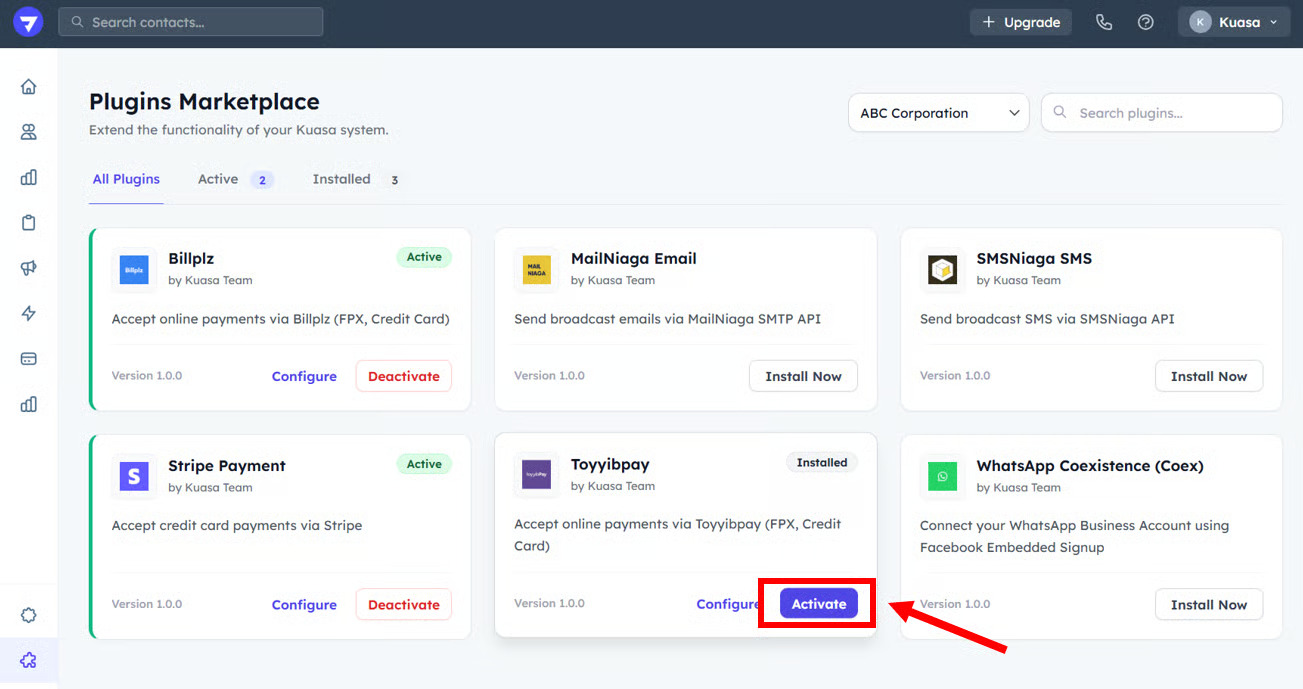Click the puzzle piece plugins icon
This screenshot has width=1303, height=689.
[28, 660]
